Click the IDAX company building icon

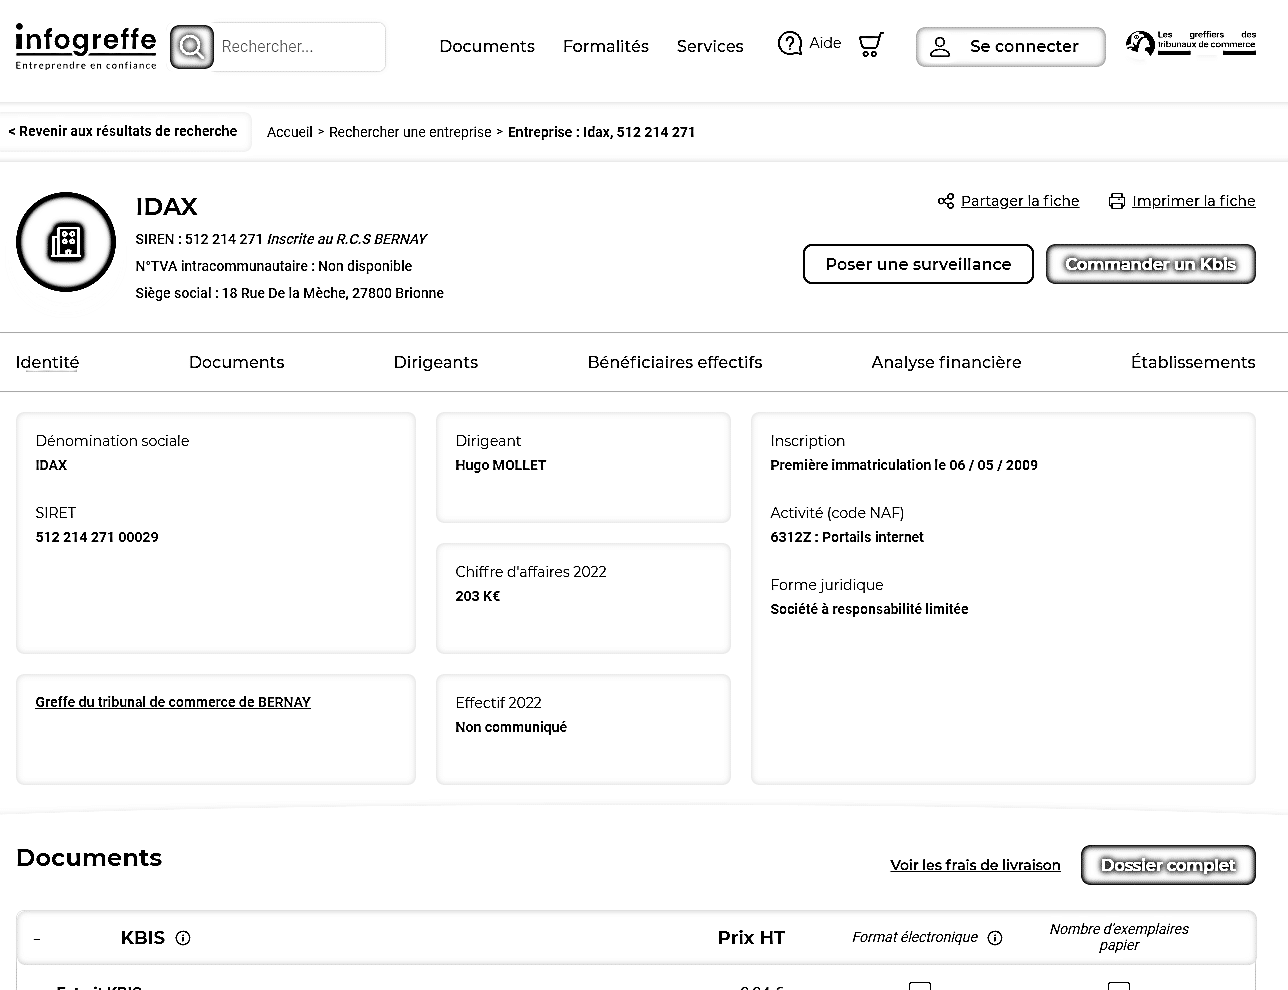pyautogui.click(x=66, y=242)
